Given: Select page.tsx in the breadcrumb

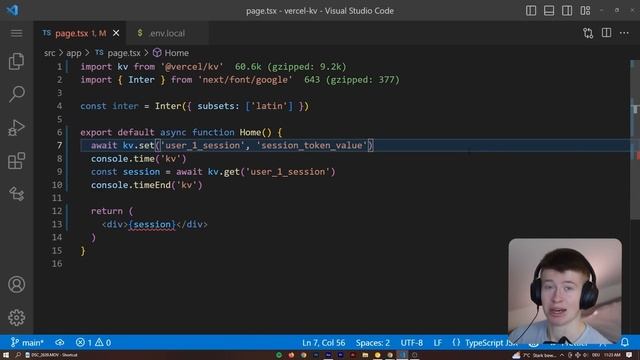Looking at the screenshot, I should tap(124, 53).
